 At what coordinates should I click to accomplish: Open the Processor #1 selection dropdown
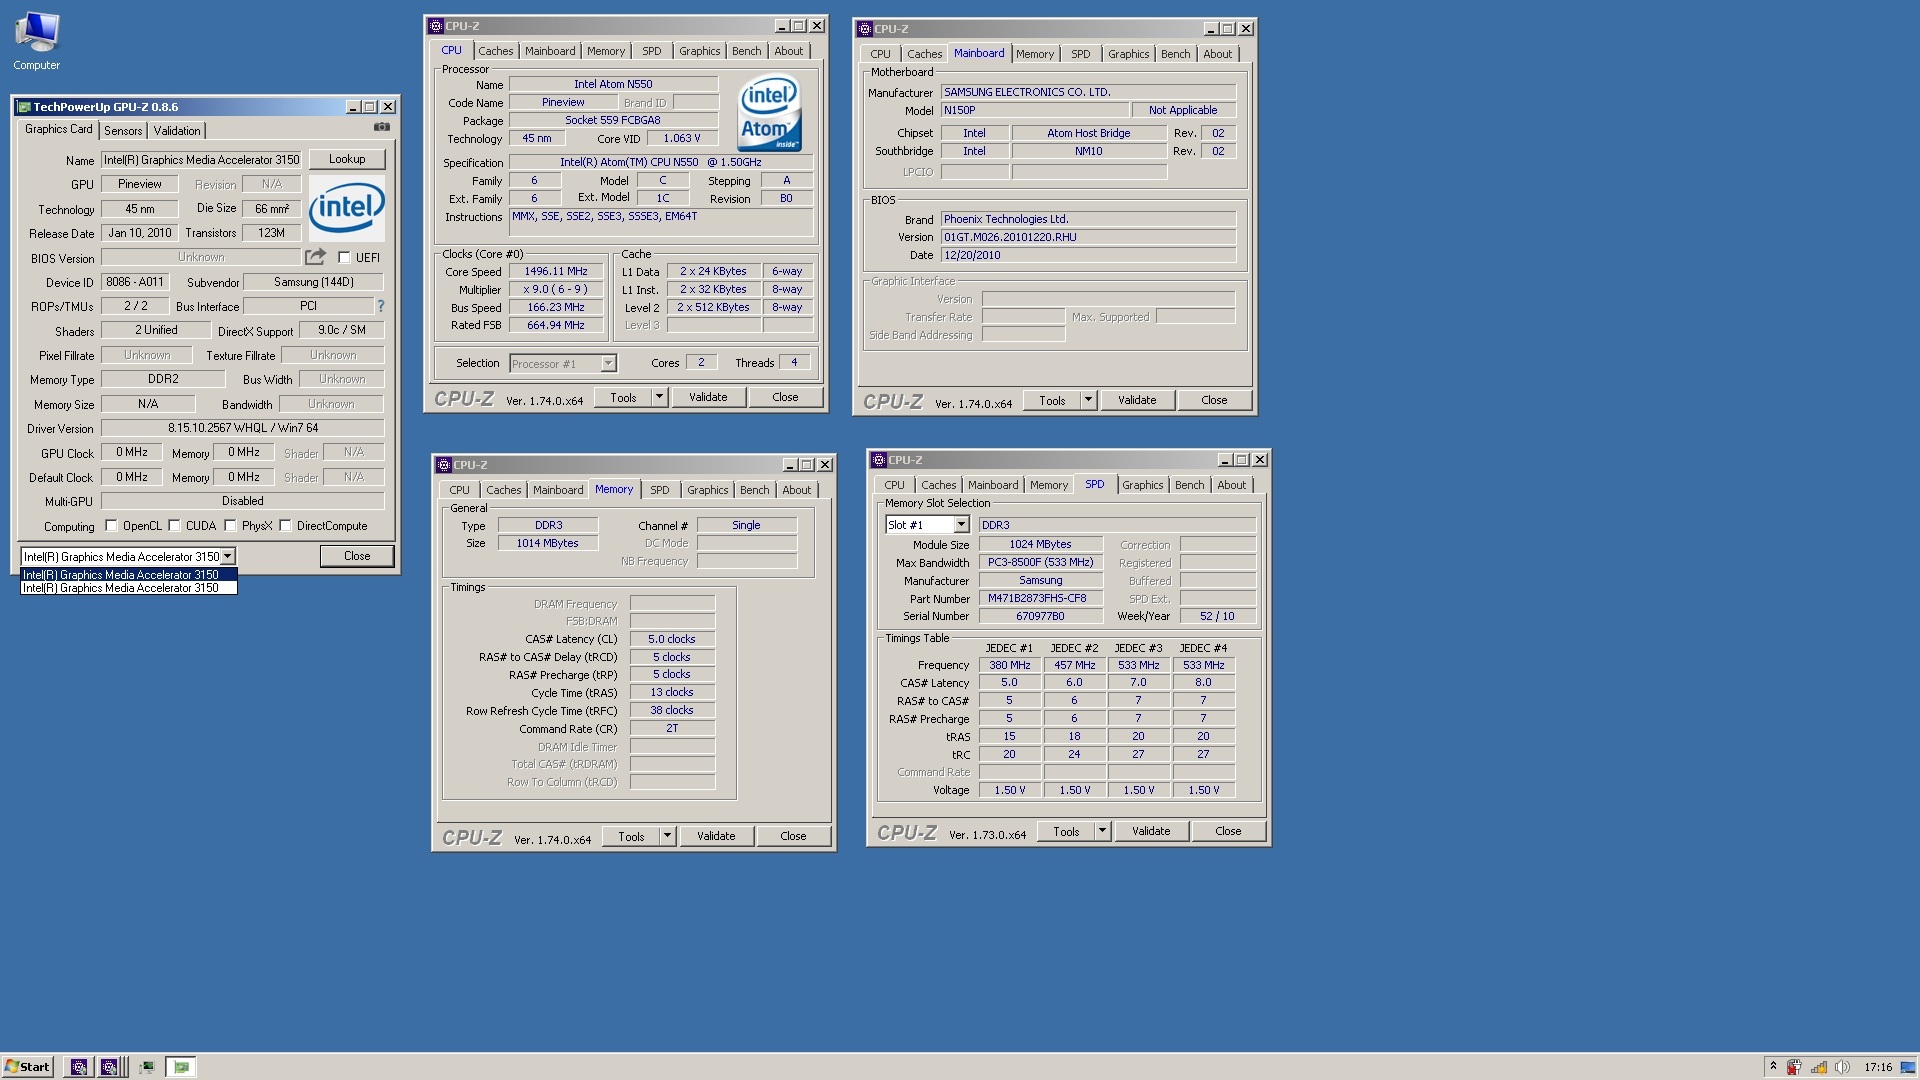click(608, 364)
